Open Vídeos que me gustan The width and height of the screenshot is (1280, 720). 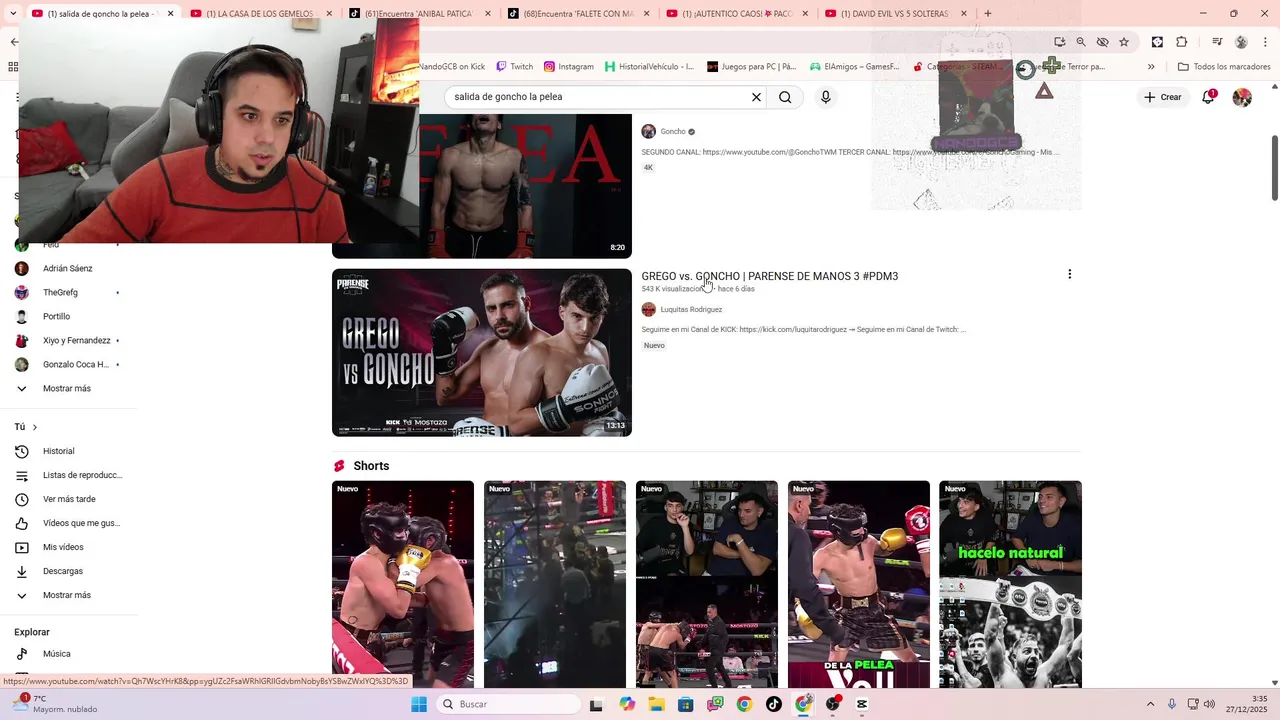click(x=68, y=523)
